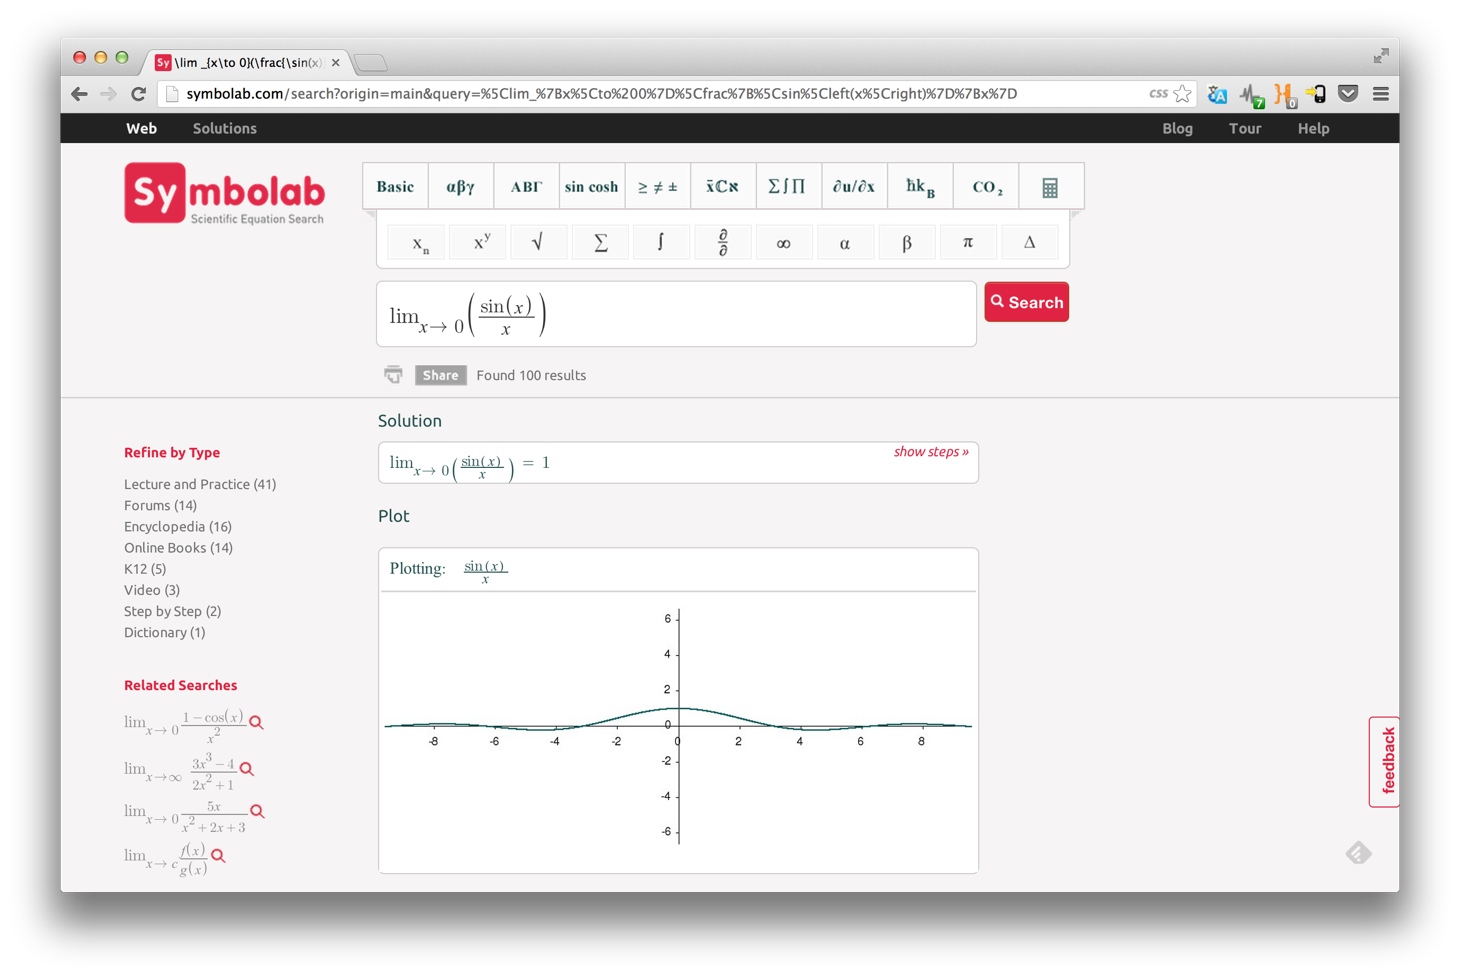Viewport: 1460px width, 976px height.
Task: Insert the summation sigma symbol
Action: coord(600,241)
